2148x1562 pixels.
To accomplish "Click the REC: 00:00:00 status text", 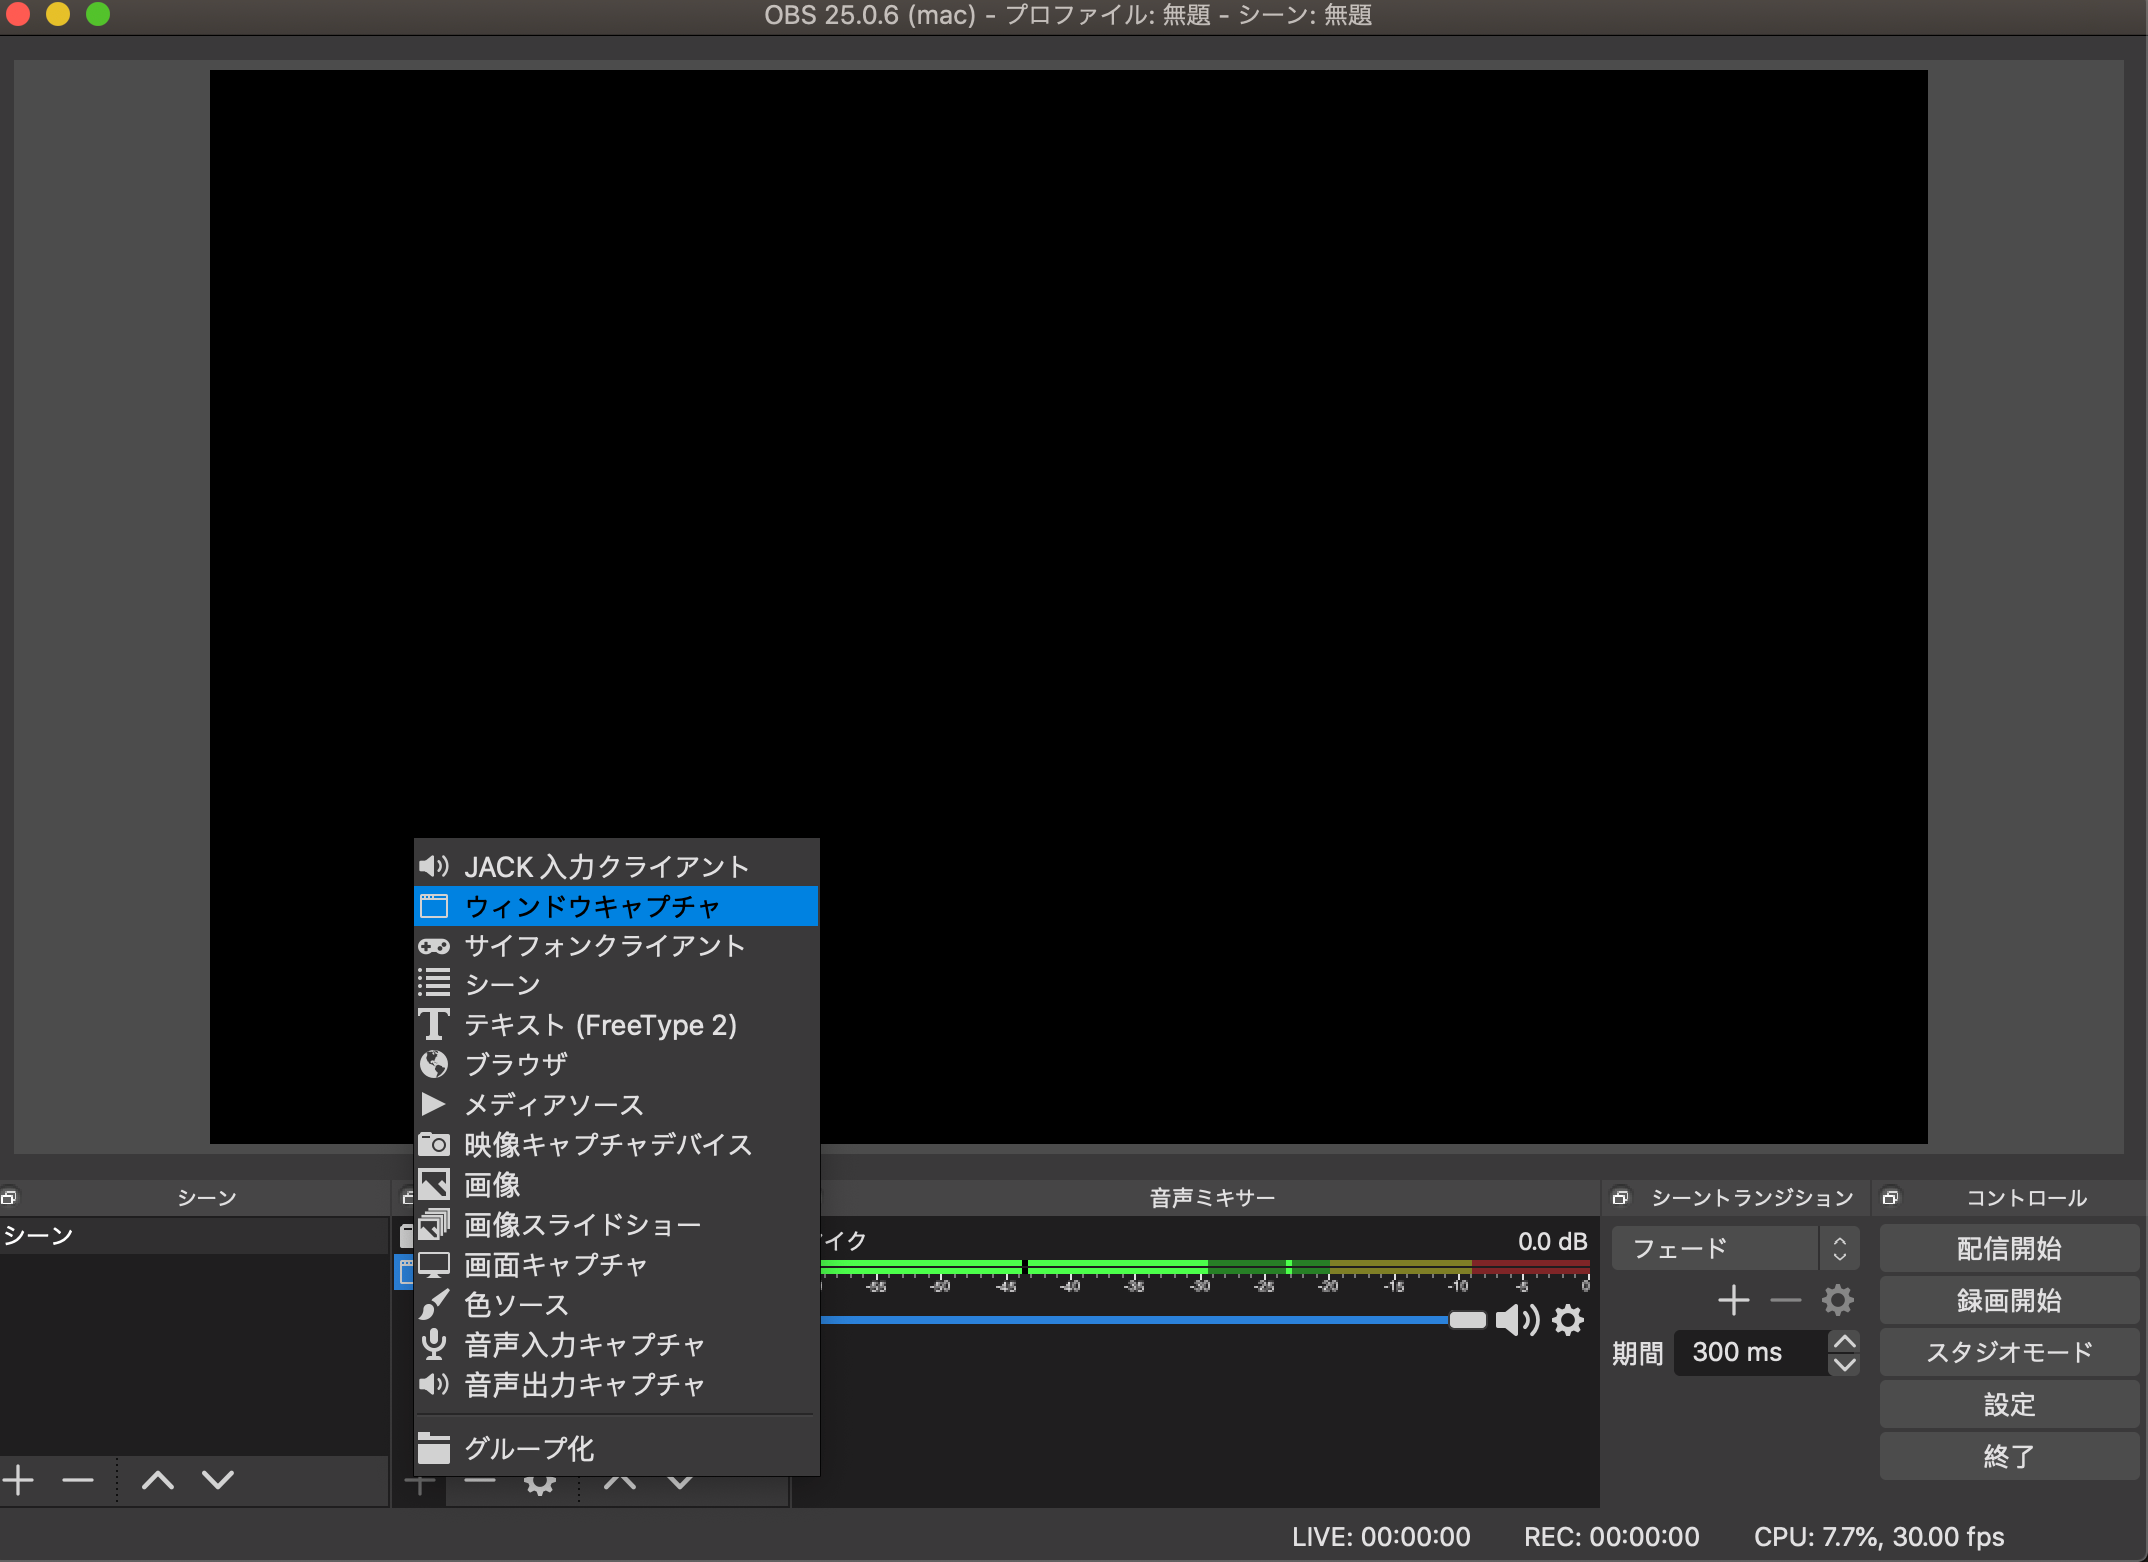I will (1611, 1537).
